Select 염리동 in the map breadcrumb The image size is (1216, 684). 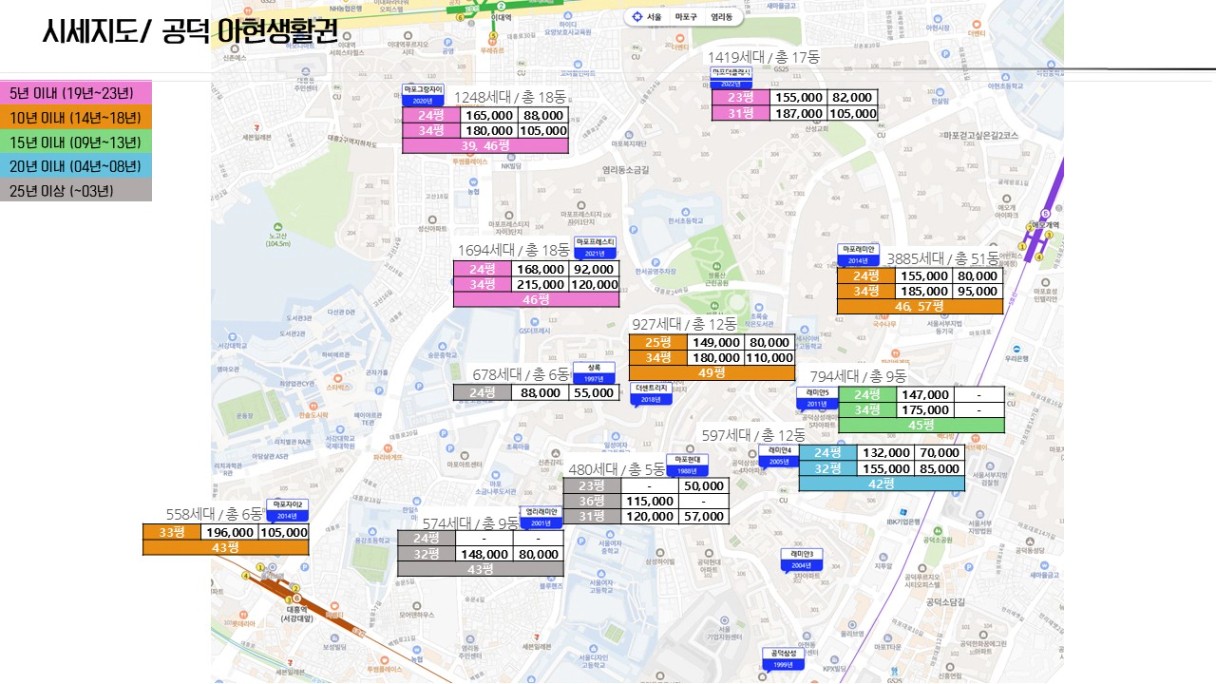click(721, 18)
